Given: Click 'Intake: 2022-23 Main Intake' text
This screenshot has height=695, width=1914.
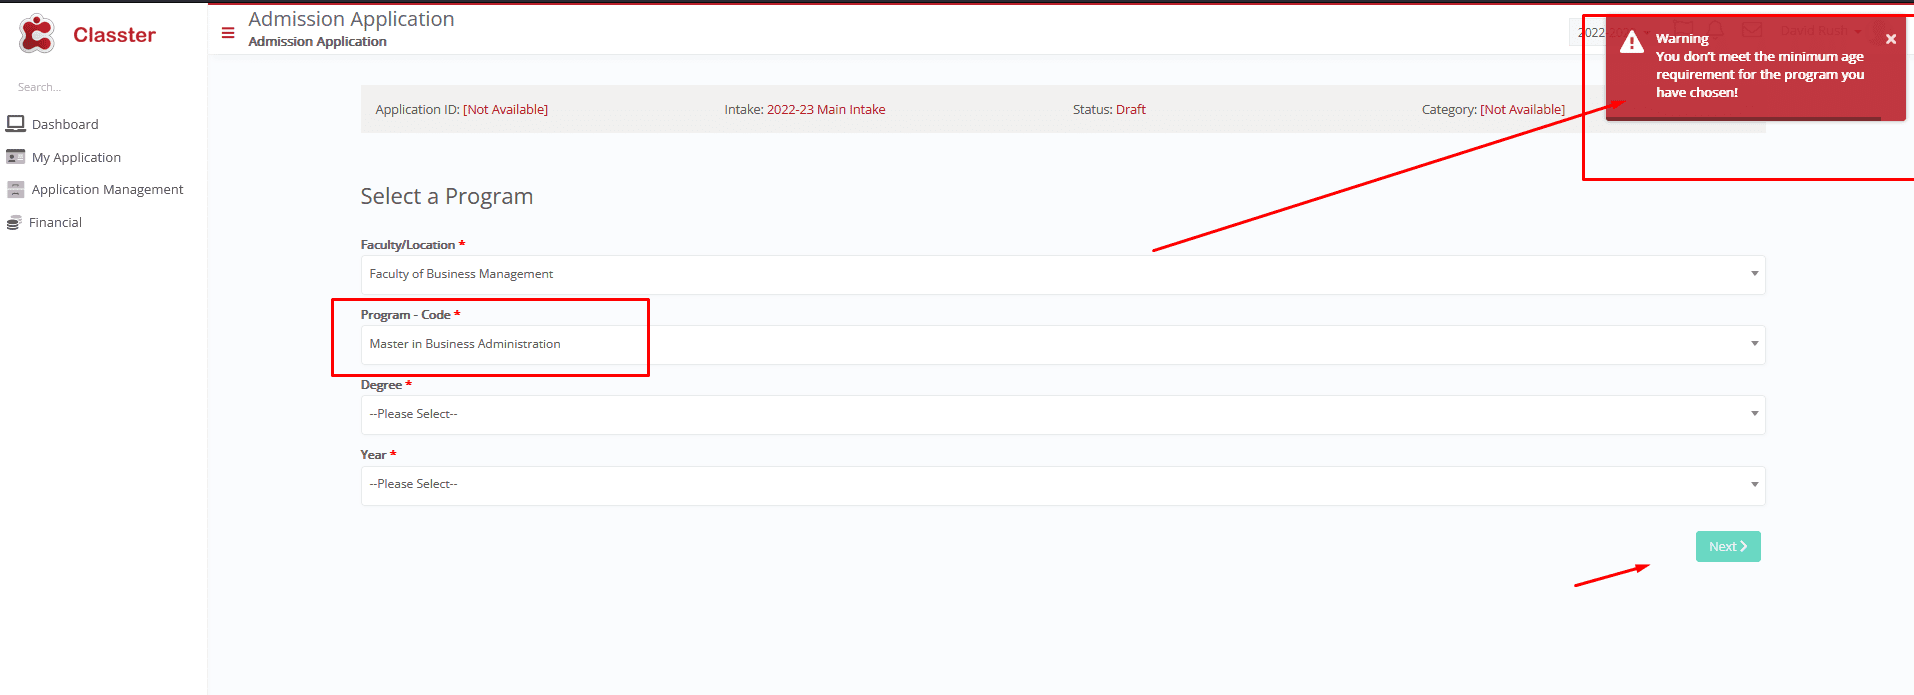Looking at the screenshot, I should (804, 109).
